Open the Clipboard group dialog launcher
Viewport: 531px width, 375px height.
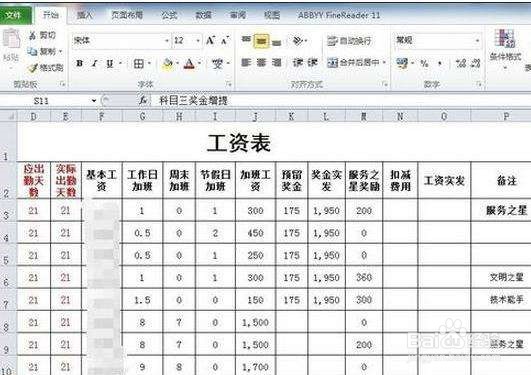click(x=62, y=84)
